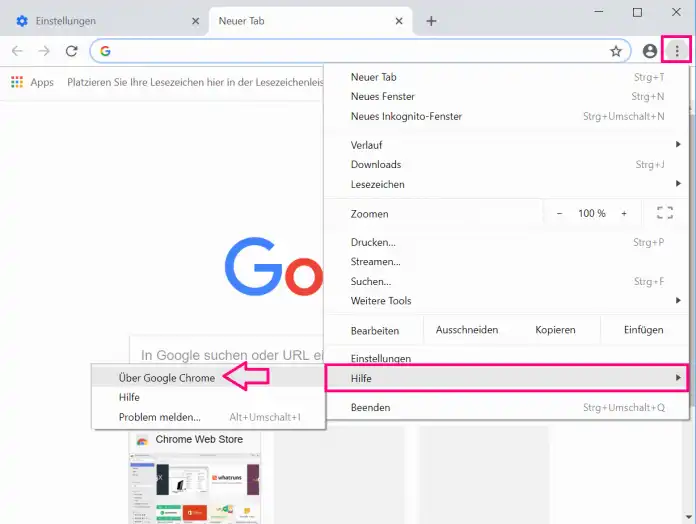
Task: Select Beenden to quit Chrome
Action: click(x=507, y=407)
